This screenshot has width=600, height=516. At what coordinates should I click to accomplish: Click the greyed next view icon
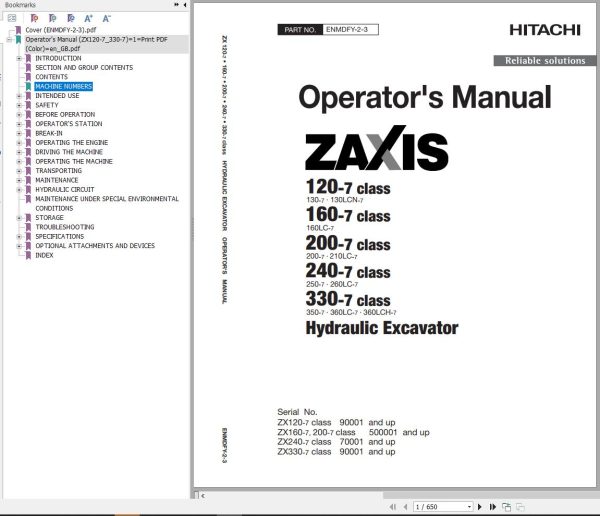(520, 507)
